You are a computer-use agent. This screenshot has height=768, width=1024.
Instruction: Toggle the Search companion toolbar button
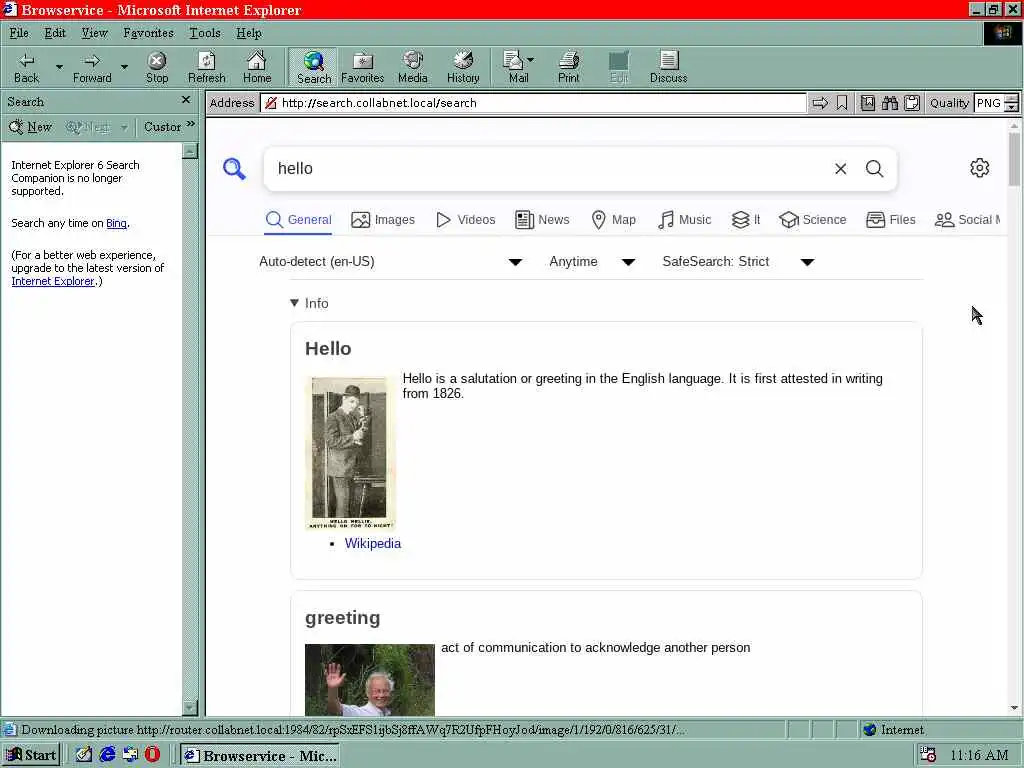(x=313, y=68)
